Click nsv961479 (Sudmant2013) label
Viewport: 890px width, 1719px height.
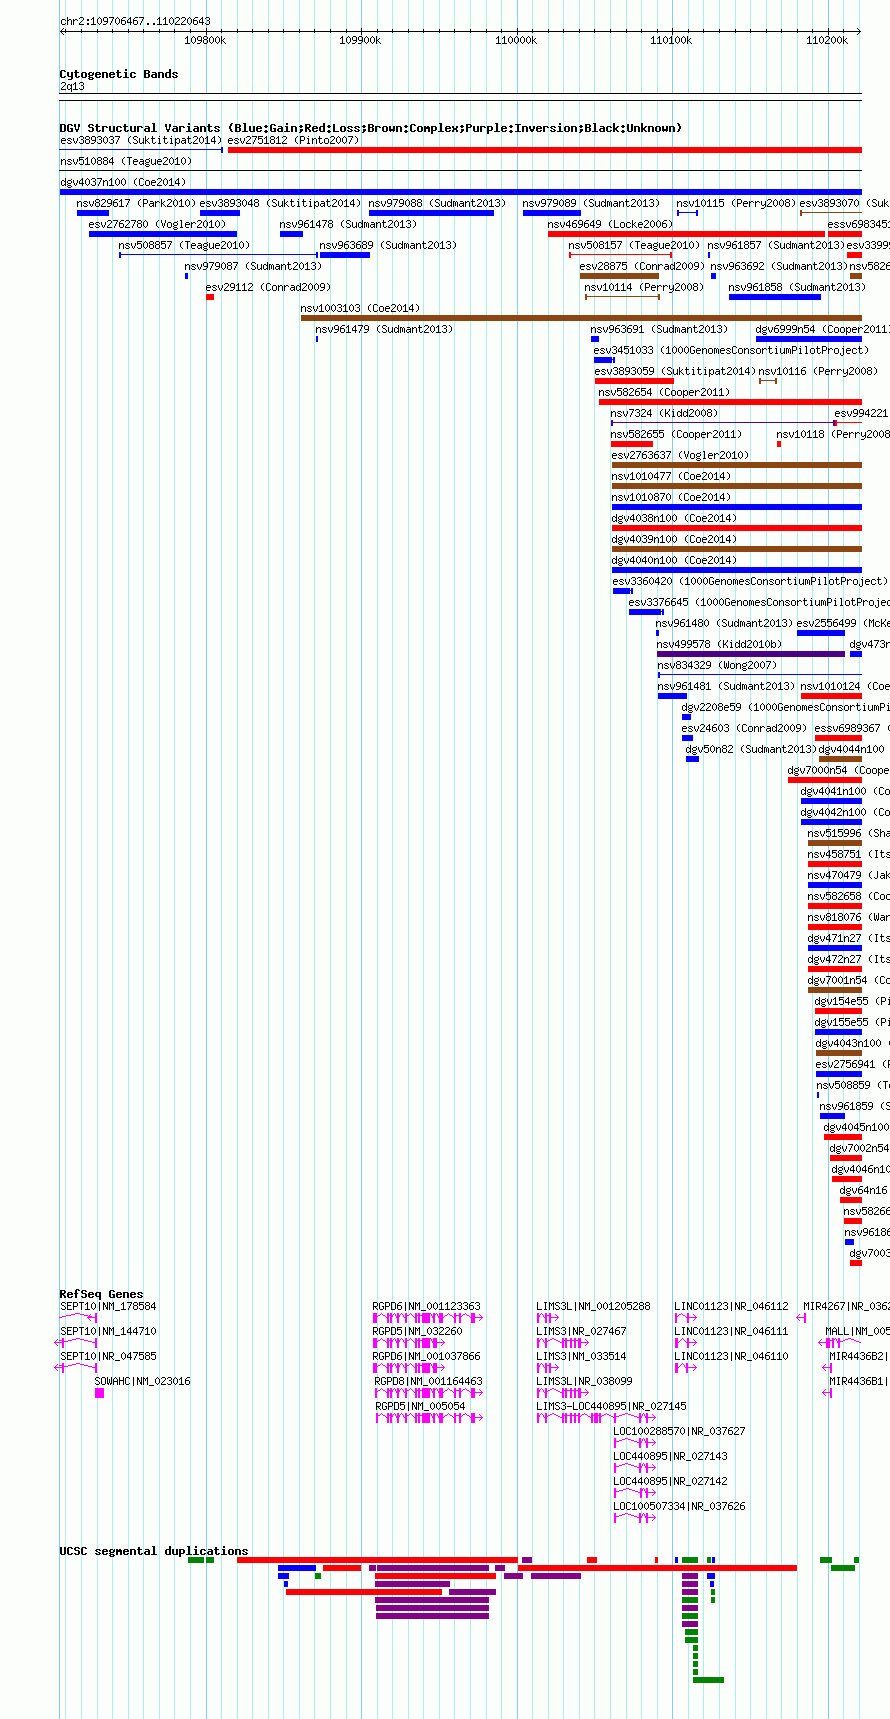click(385, 329)
